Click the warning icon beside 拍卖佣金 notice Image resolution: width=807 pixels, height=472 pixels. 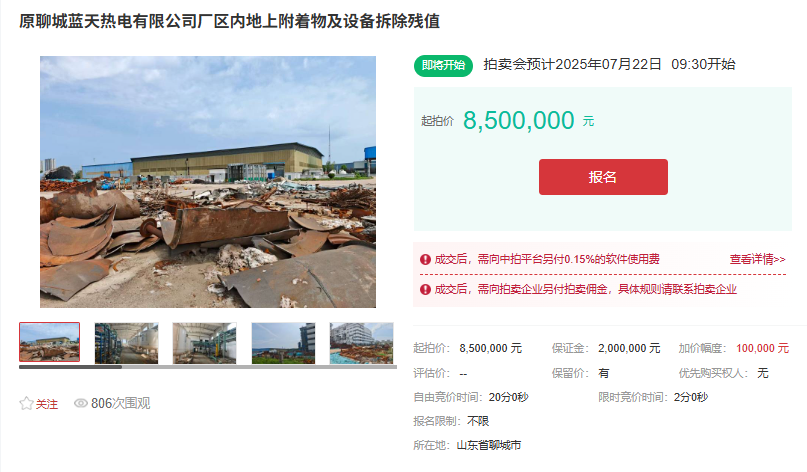tap(425, 289)
